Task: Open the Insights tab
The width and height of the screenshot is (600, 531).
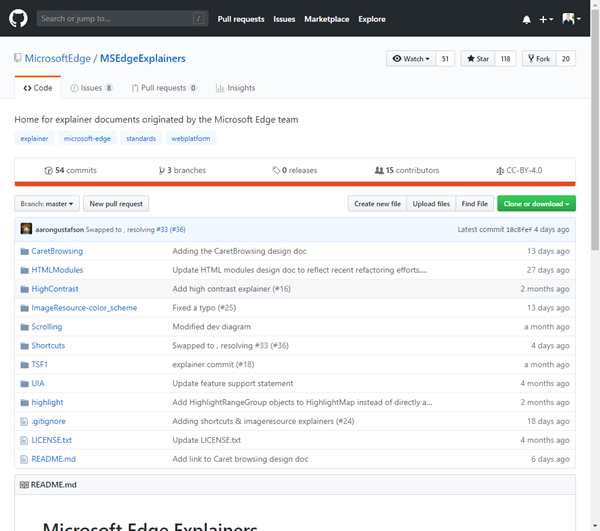Action: [x=235, y=88]
